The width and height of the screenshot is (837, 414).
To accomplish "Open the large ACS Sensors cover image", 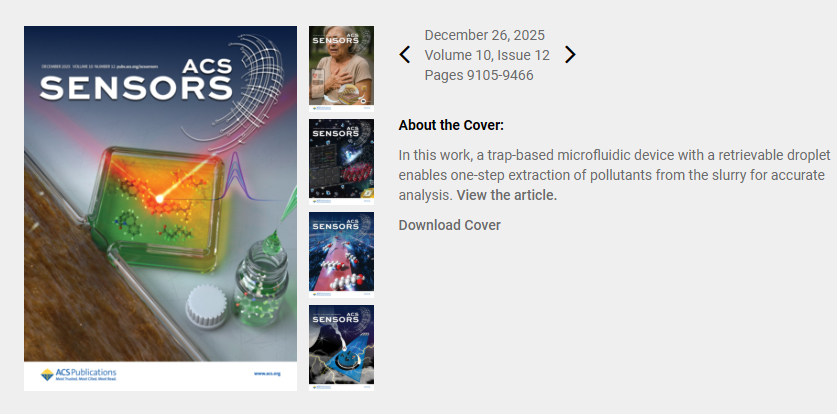I will [x=160, y=208].
